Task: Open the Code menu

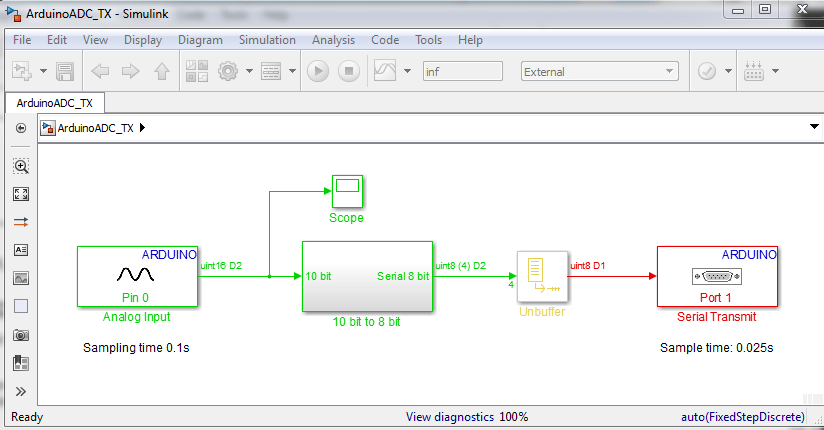Action: 385,40
